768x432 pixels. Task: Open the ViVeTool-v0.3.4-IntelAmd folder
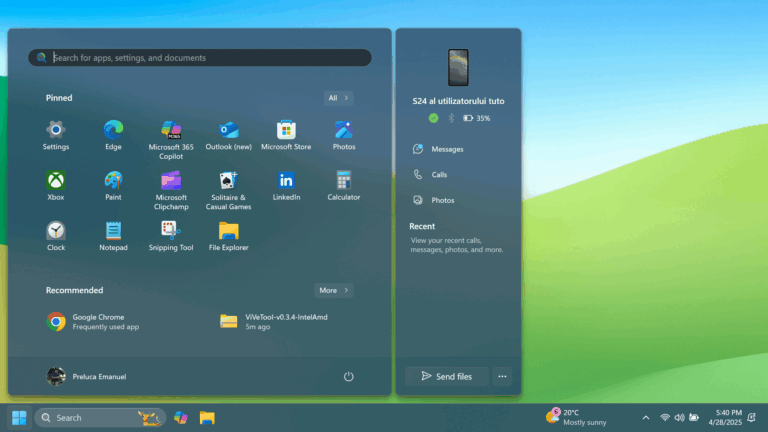(274, 322)
